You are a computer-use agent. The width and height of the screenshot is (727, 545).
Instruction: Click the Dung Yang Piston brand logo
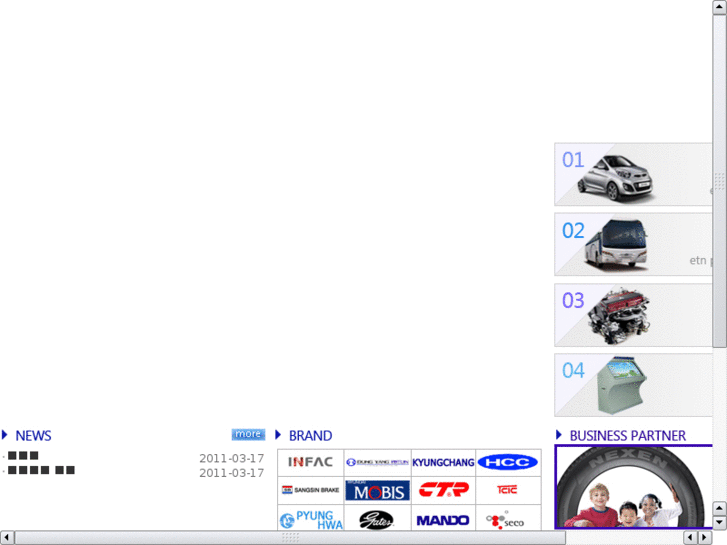pos(377,462)
